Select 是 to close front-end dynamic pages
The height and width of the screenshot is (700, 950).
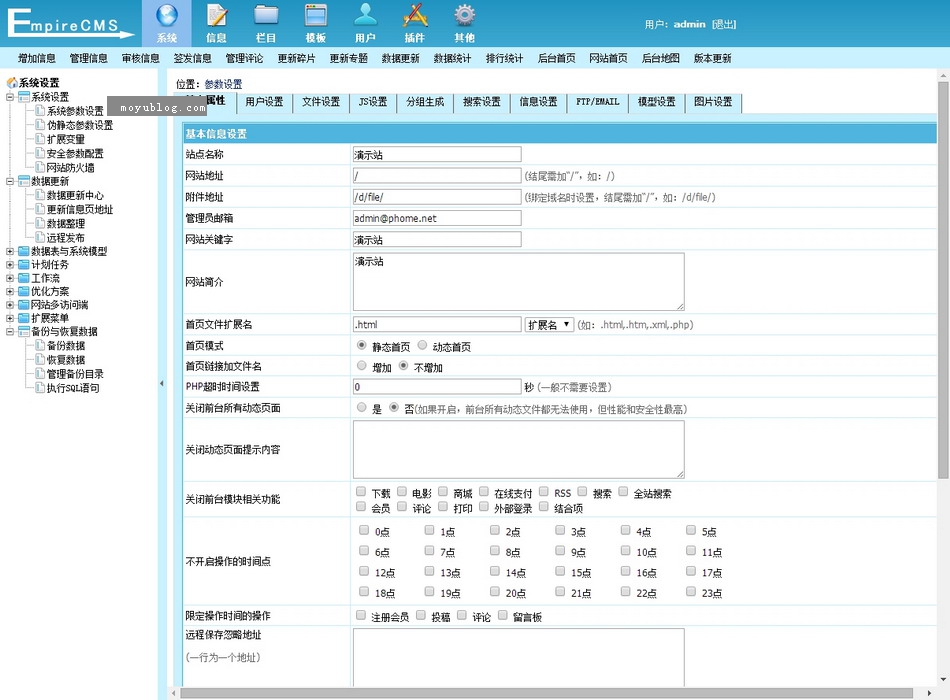click(x=362, y=407)
